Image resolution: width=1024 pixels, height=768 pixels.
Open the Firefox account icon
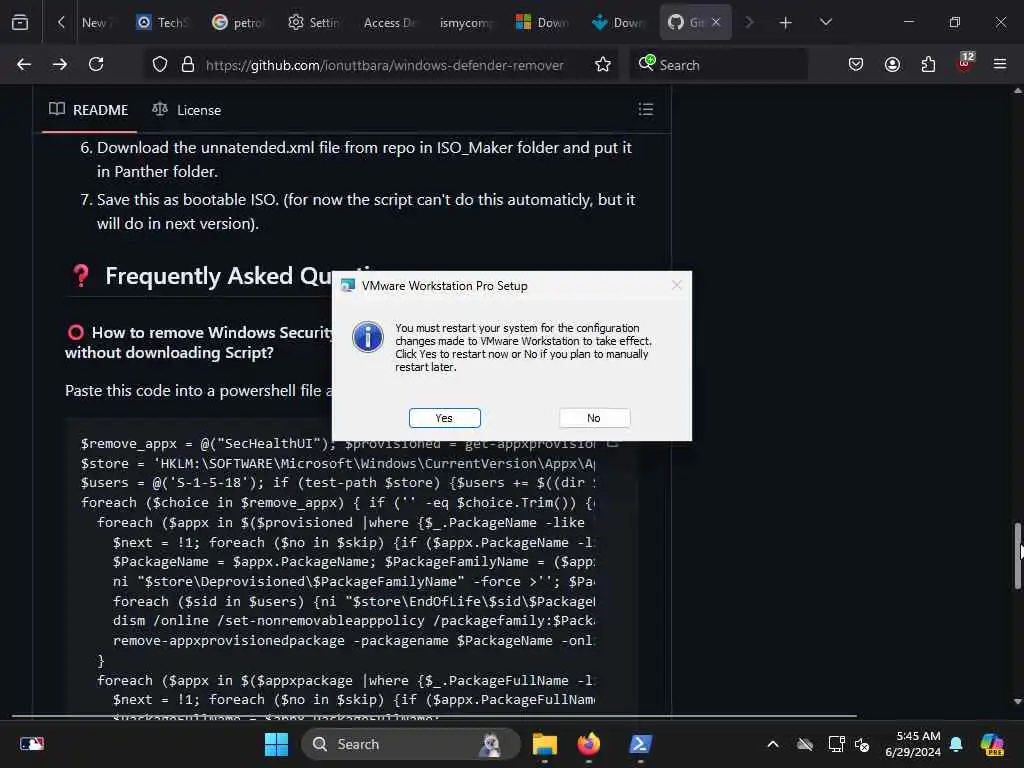[x=892, y=64]
